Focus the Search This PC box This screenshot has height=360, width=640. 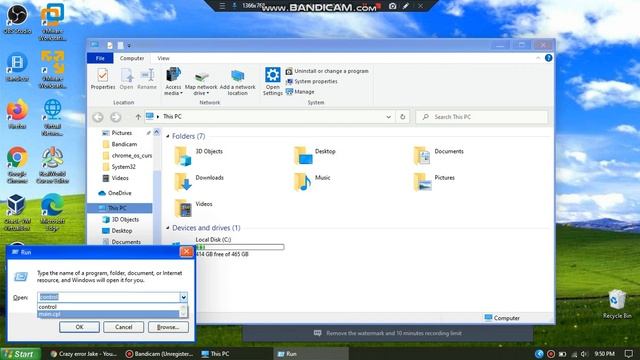tap(482, 117)
